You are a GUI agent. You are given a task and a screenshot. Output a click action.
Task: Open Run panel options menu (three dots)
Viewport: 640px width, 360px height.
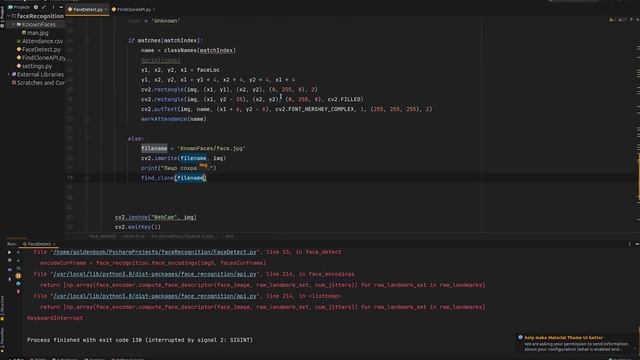629,244
